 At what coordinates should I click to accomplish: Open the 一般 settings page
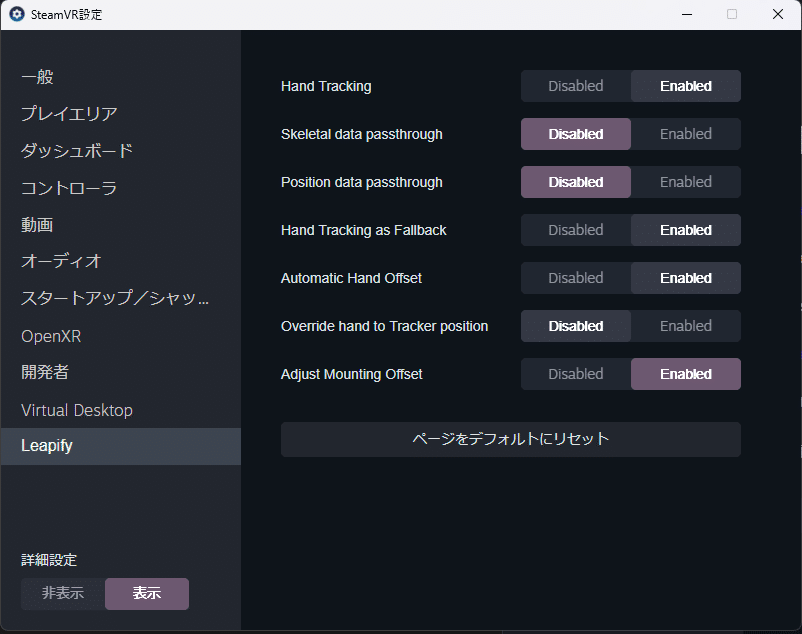tap(121, 77)
